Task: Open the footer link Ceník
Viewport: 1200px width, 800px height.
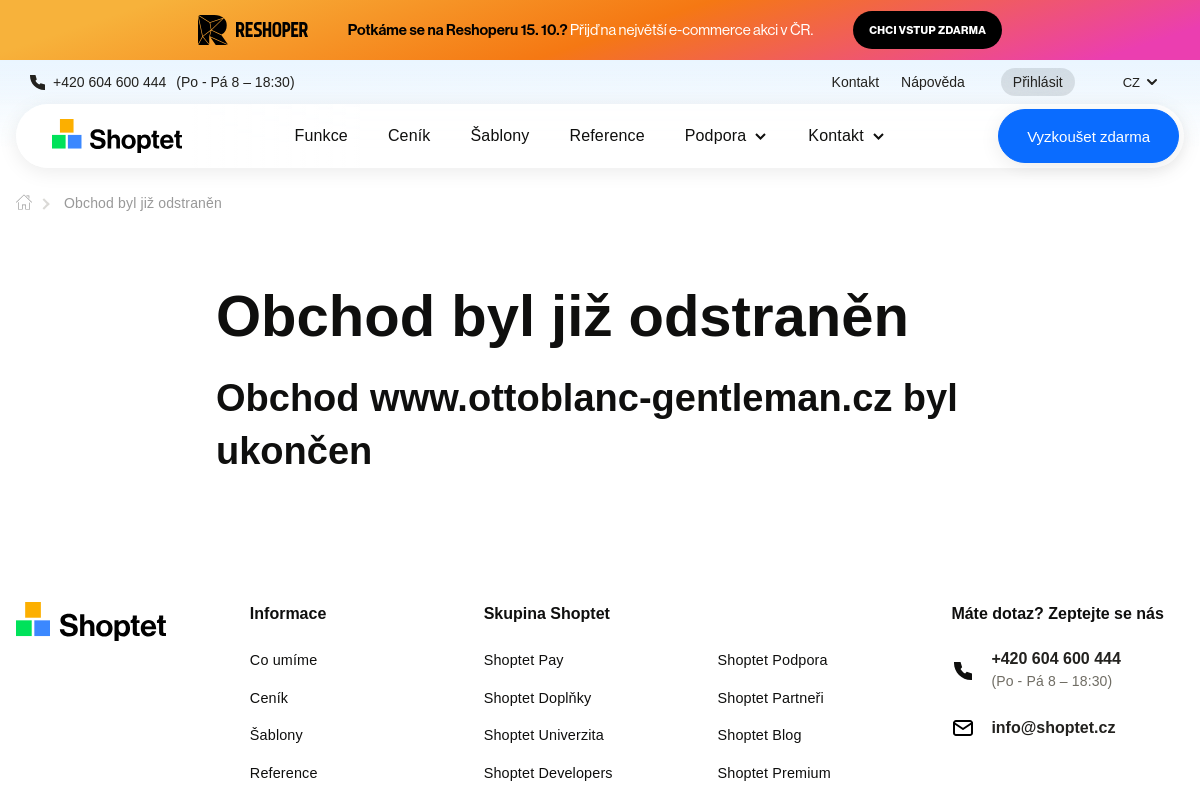Action: click(x=269, y=698)
